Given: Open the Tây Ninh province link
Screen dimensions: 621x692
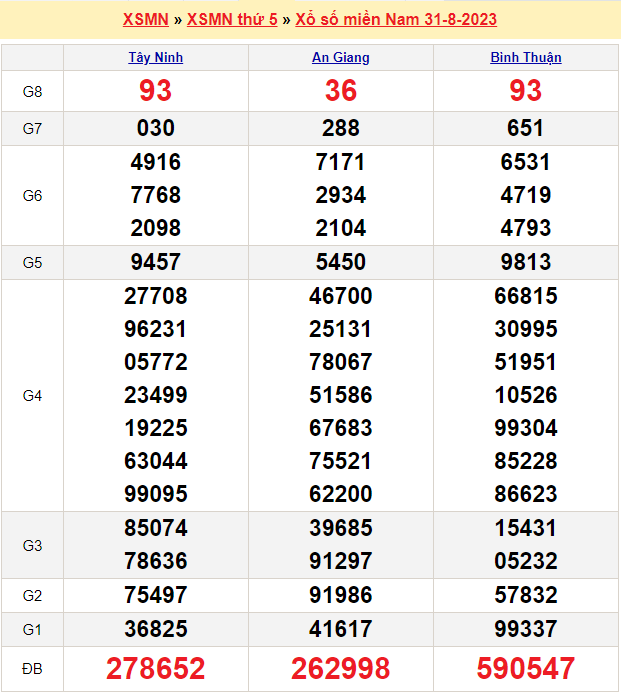Looking at the screenshot, I should 156,58.
